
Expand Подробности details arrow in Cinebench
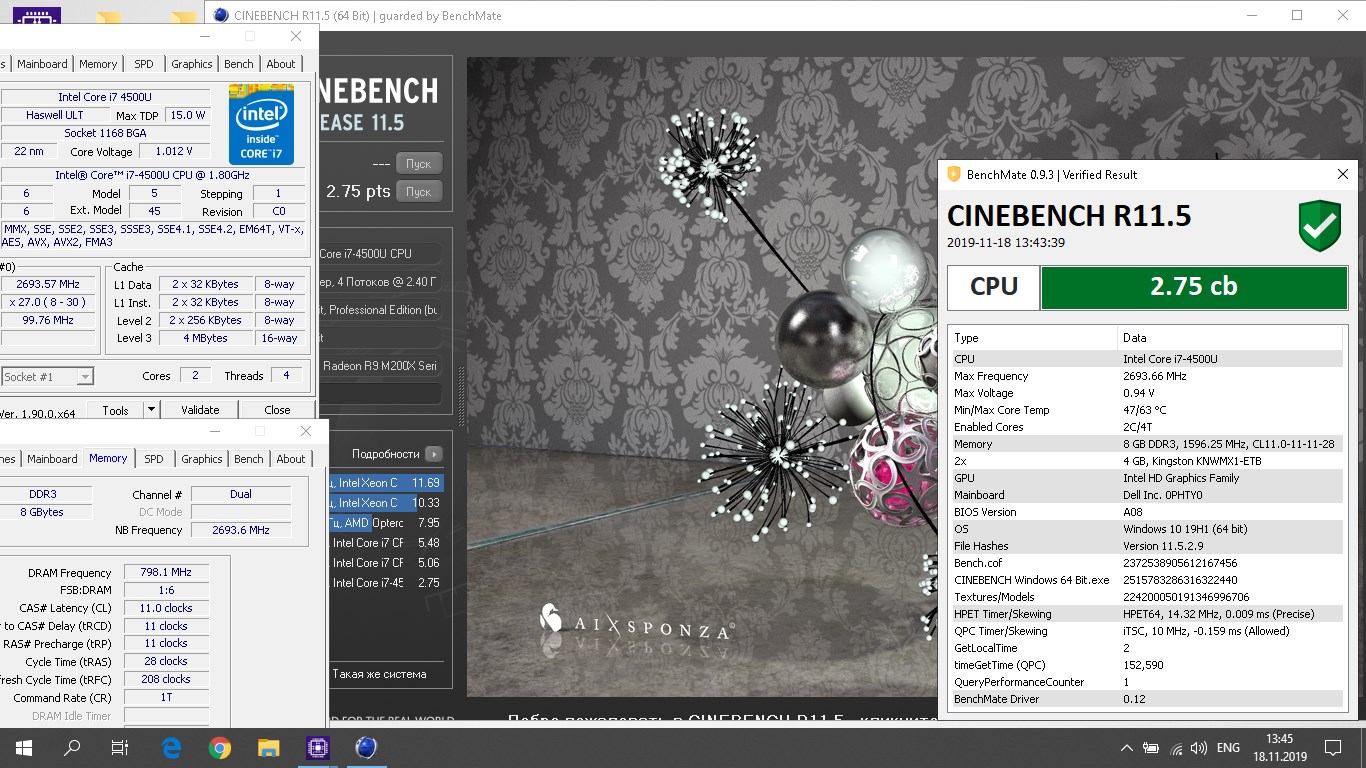(x=433, y=454)
